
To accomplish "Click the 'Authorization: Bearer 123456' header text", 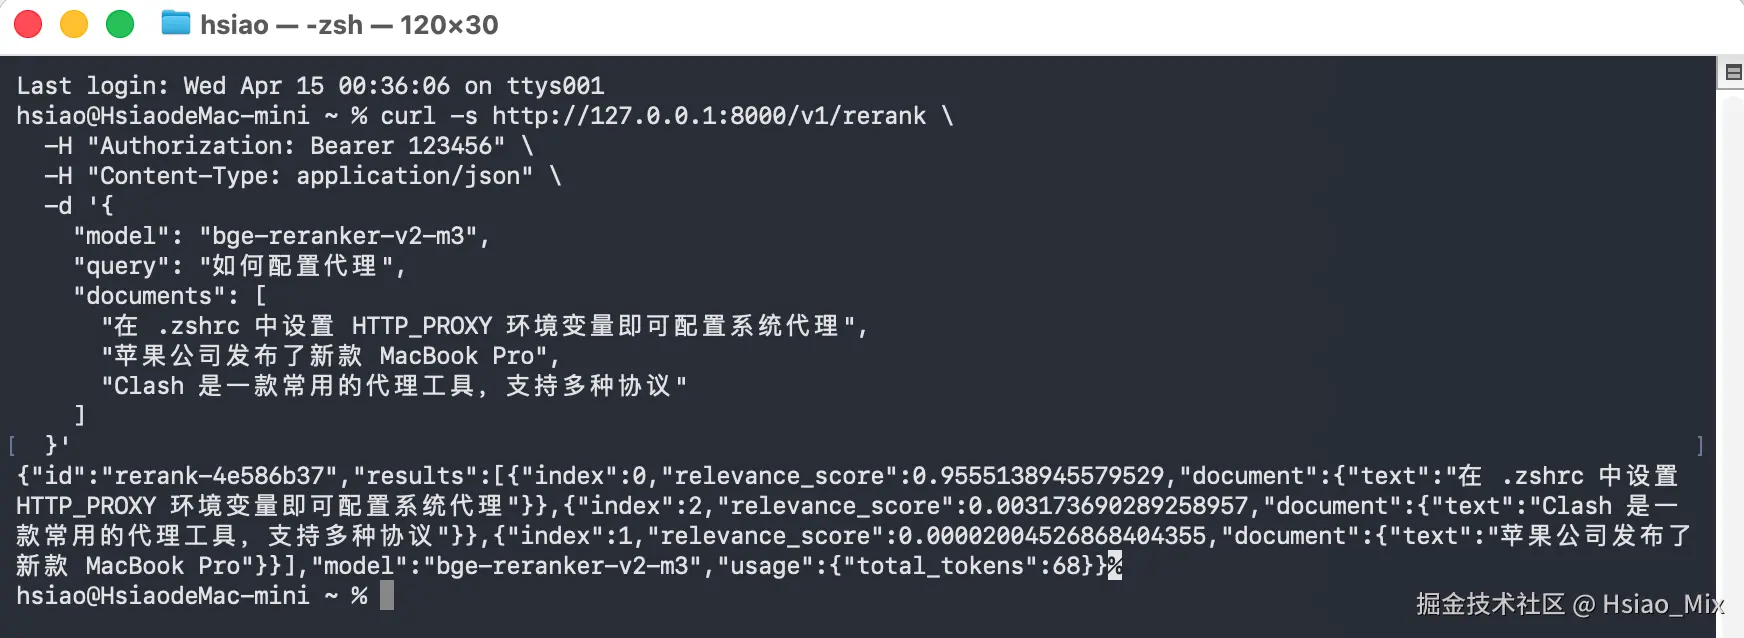I will click(296, 146).
